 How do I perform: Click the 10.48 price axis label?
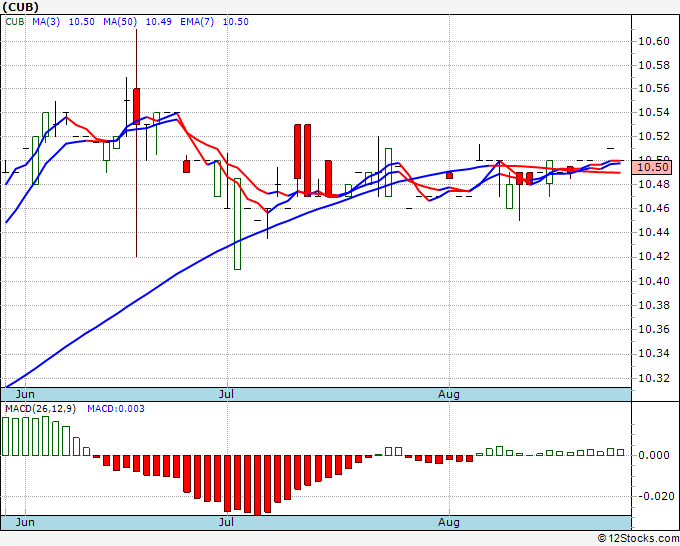[654, 185]
